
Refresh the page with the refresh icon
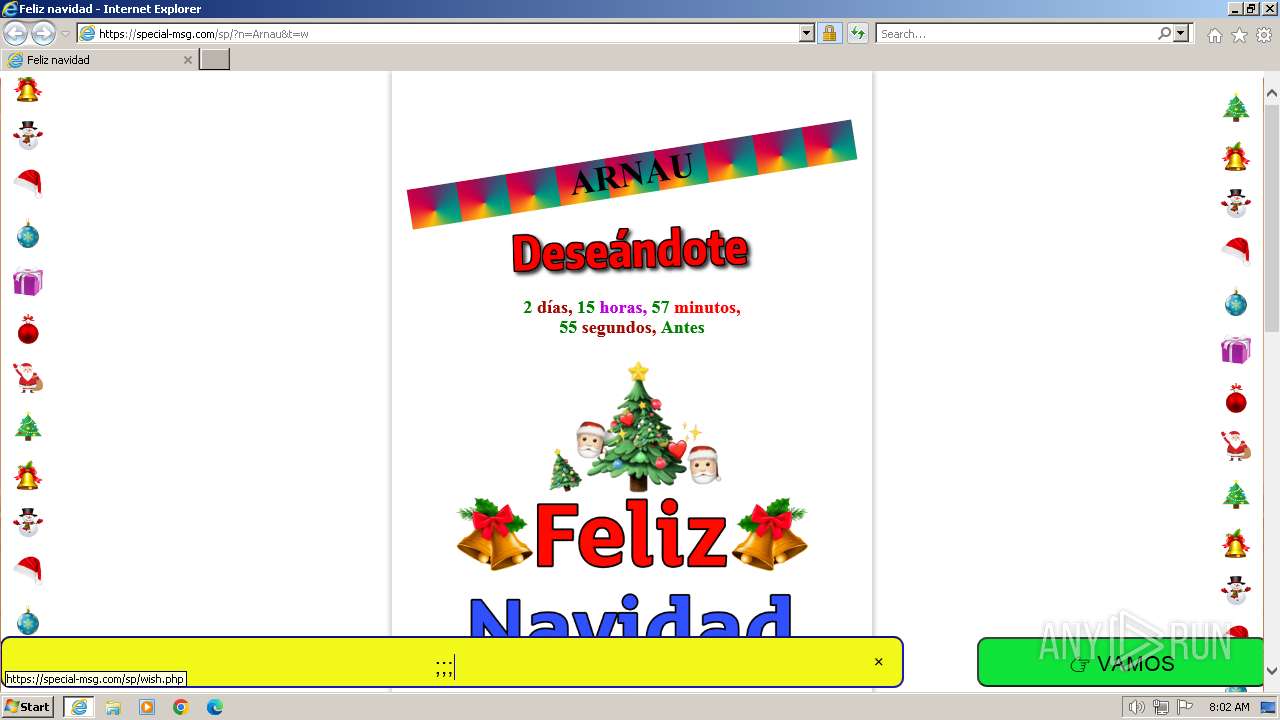coord(857,33)
